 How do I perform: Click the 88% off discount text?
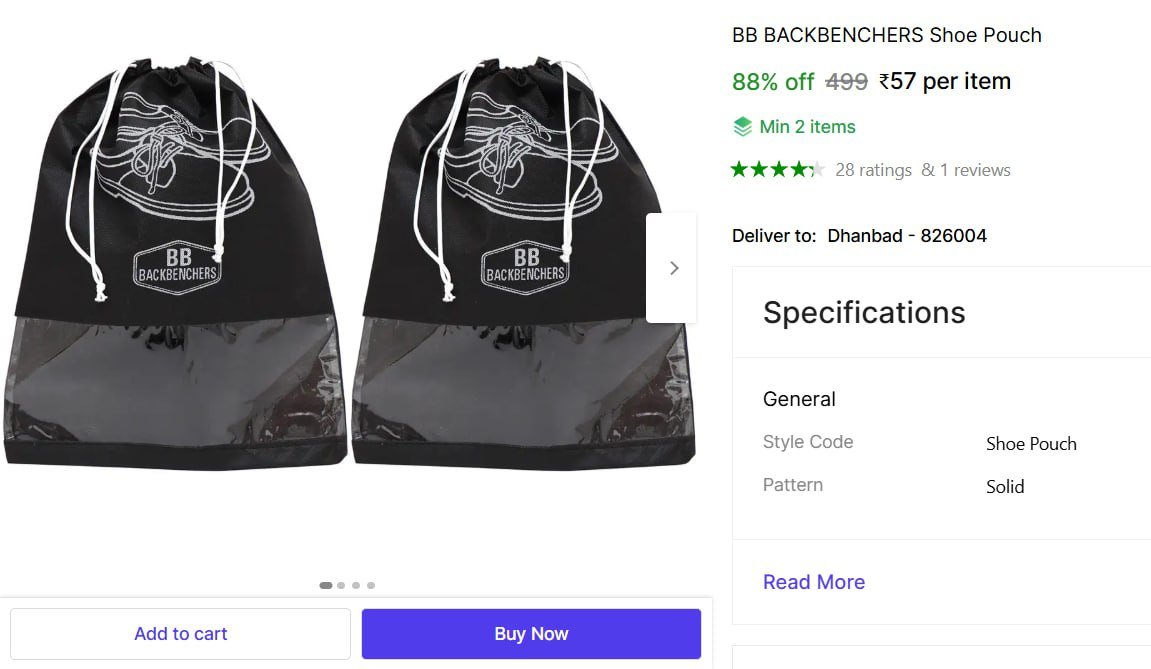773,82
